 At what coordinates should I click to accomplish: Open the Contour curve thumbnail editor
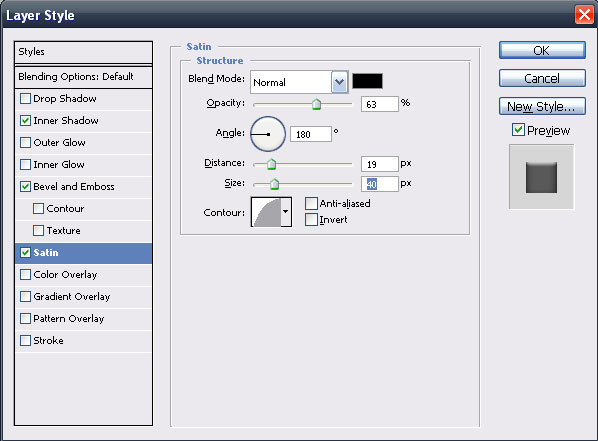click(x=266, y=212)
